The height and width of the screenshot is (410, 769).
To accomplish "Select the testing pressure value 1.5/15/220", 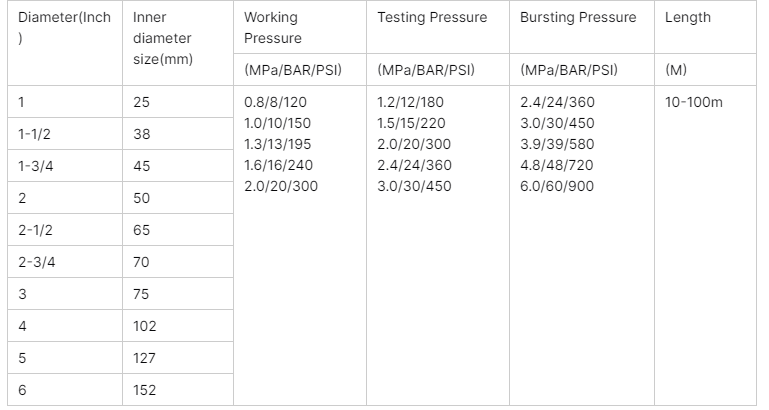I will click(x=411, y=123).
